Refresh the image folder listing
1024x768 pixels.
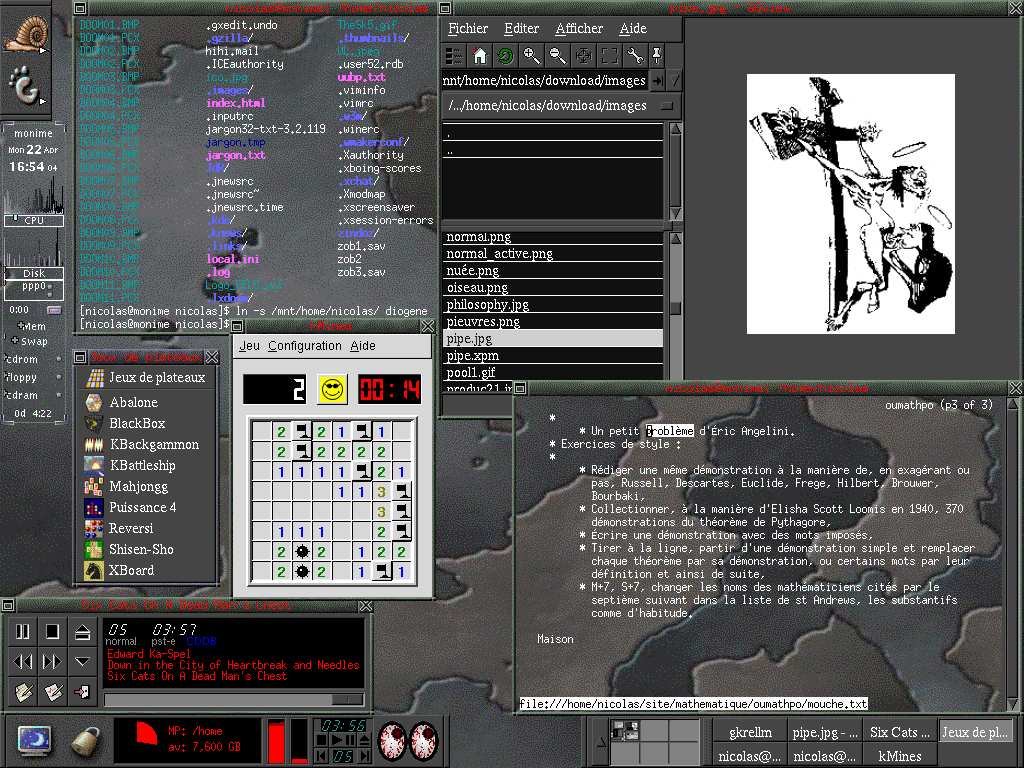505,56
